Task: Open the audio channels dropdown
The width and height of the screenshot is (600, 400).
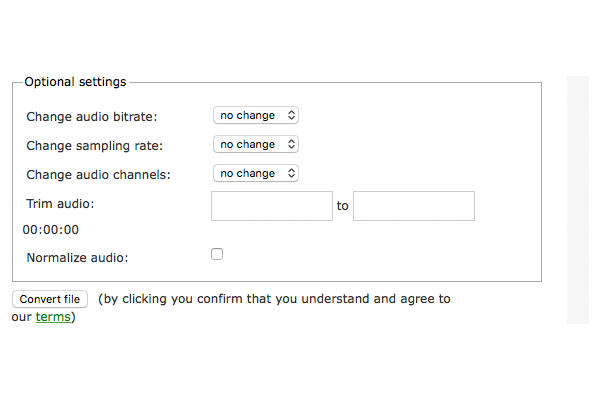Action: (255, 174)
